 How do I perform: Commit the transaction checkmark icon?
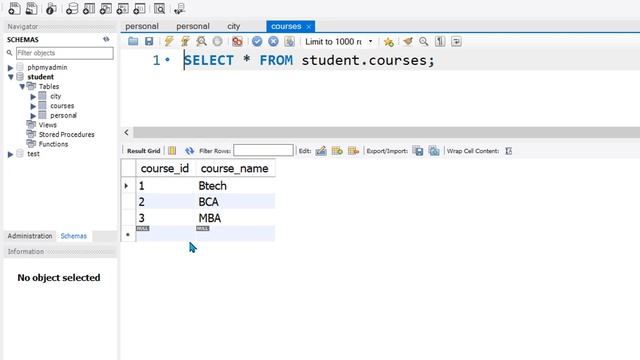coord(257,41)
